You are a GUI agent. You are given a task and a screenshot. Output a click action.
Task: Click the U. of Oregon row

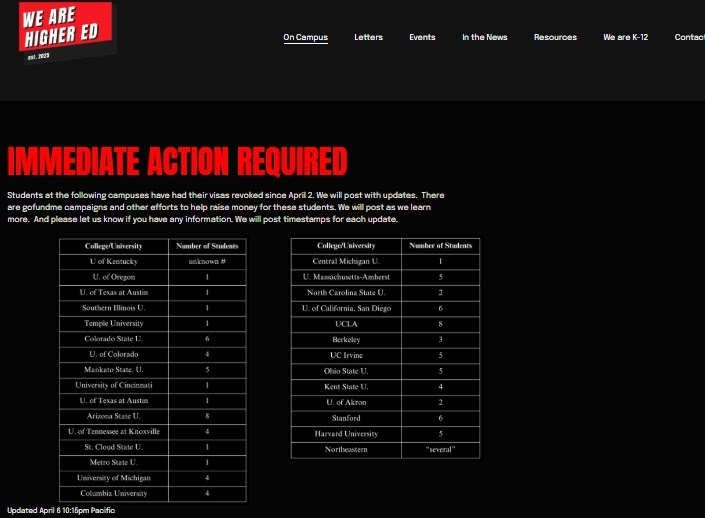coord(153,277)
